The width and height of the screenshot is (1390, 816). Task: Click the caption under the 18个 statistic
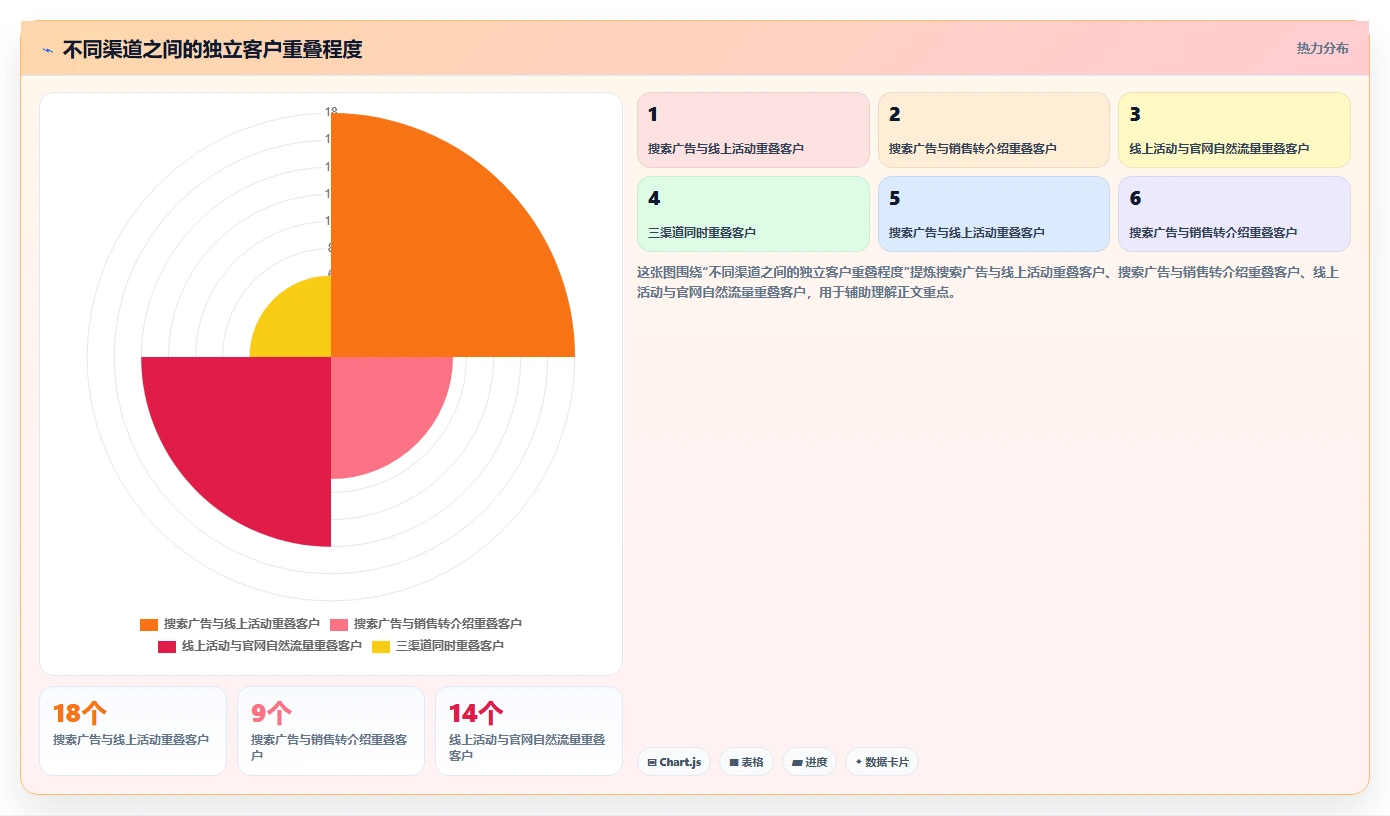(x=131, y=740)
